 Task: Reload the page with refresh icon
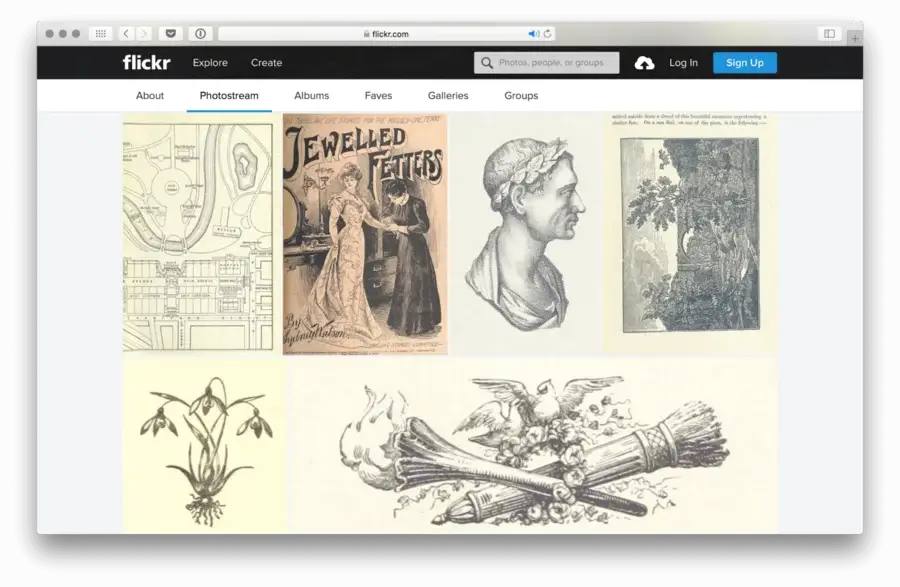548,34
